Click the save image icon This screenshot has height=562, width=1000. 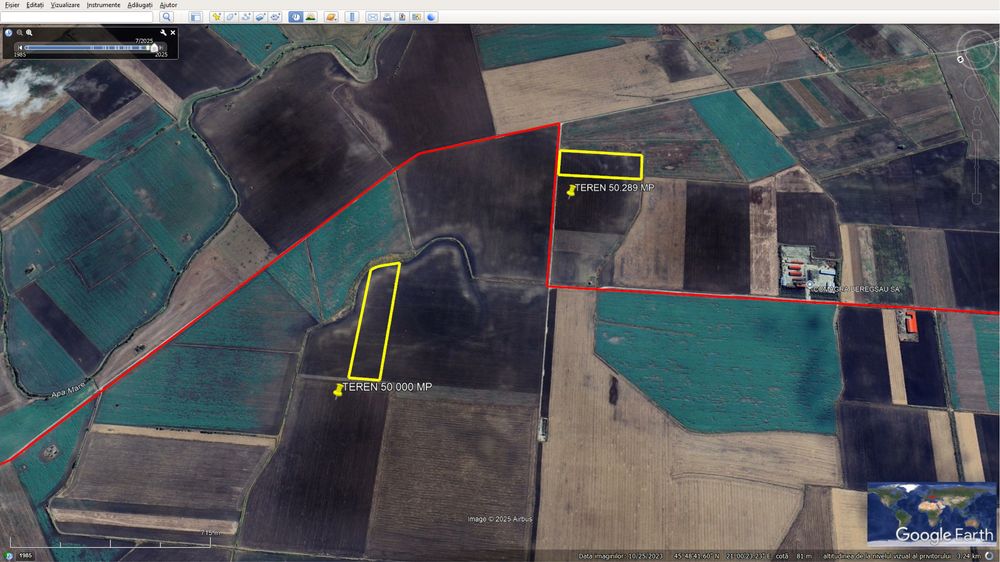(x=402, y=17)
